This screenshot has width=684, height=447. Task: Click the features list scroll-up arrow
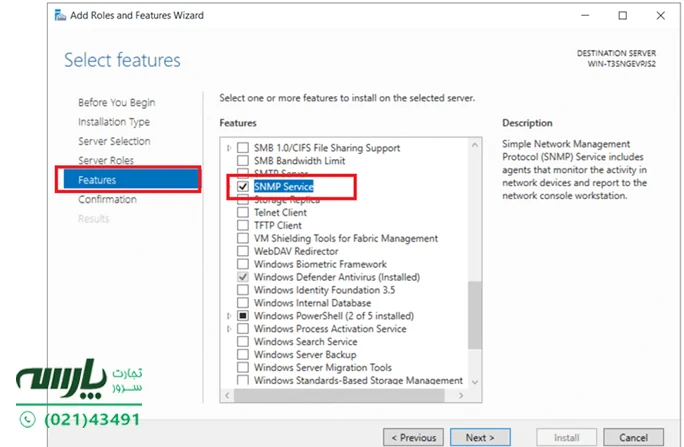[475, 145]
